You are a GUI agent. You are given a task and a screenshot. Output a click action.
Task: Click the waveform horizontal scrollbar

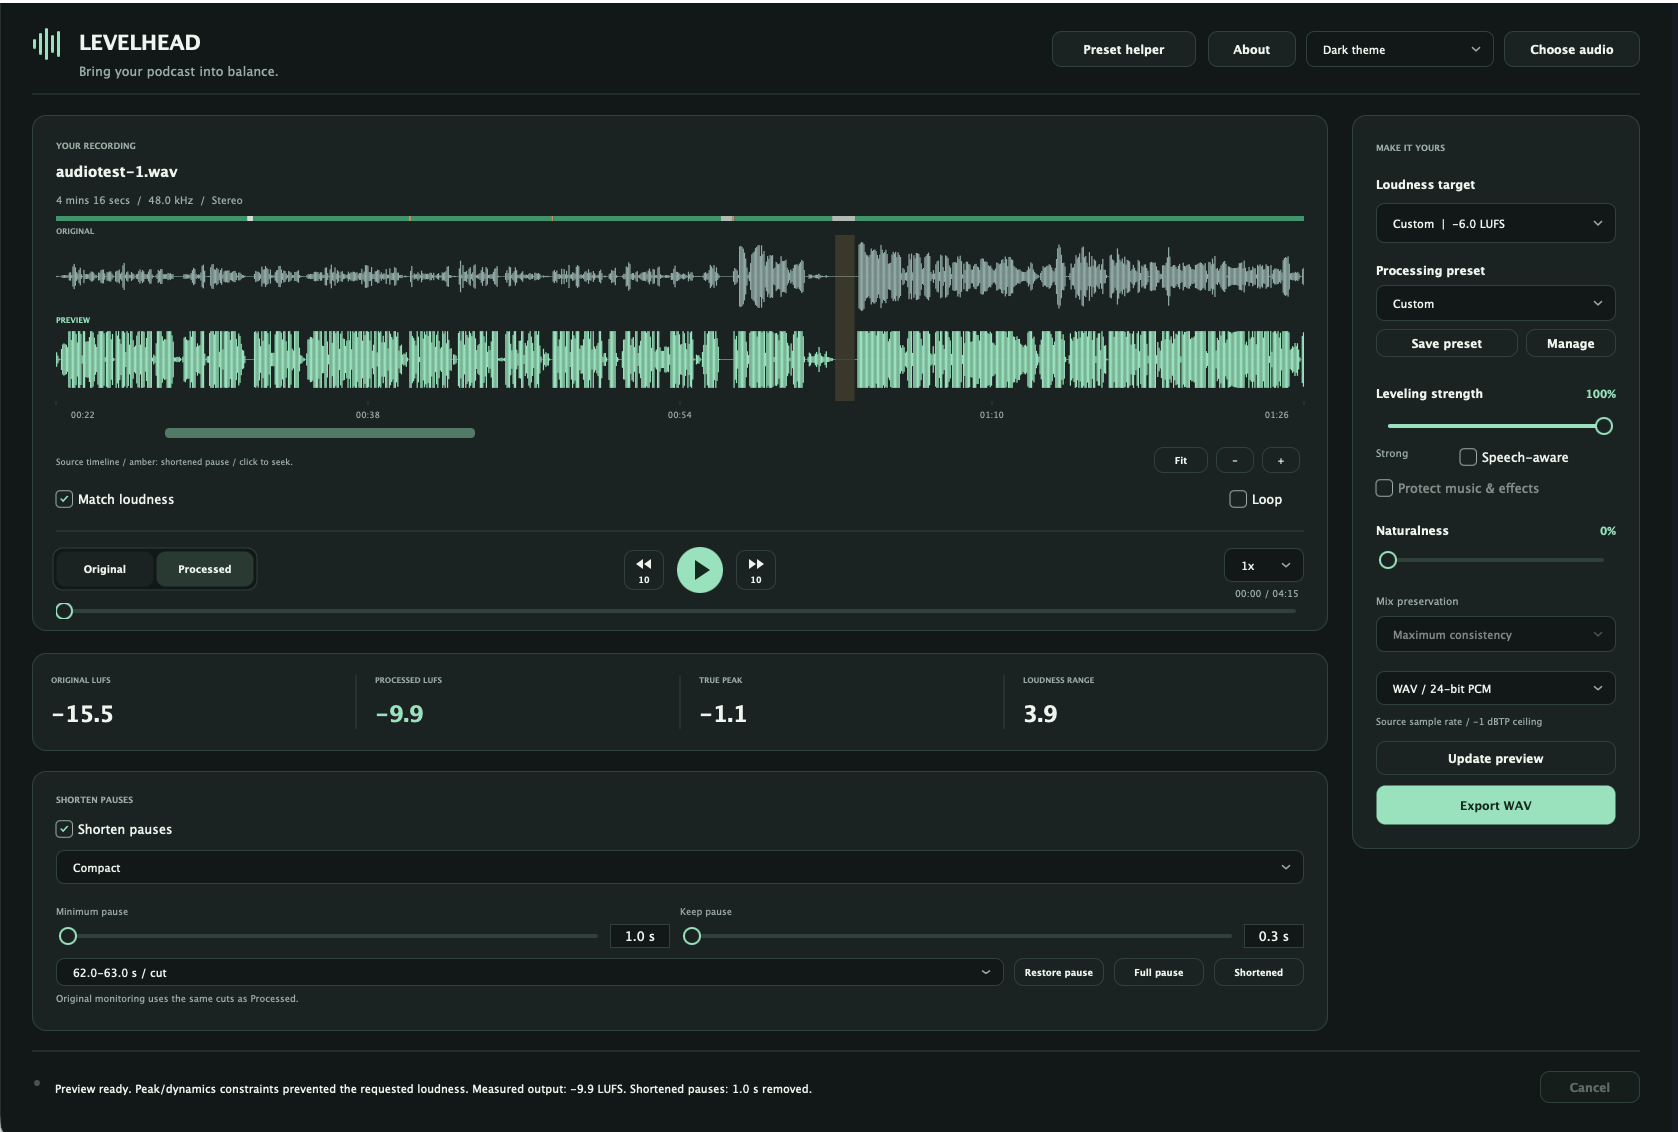click(x=320, y=433)
